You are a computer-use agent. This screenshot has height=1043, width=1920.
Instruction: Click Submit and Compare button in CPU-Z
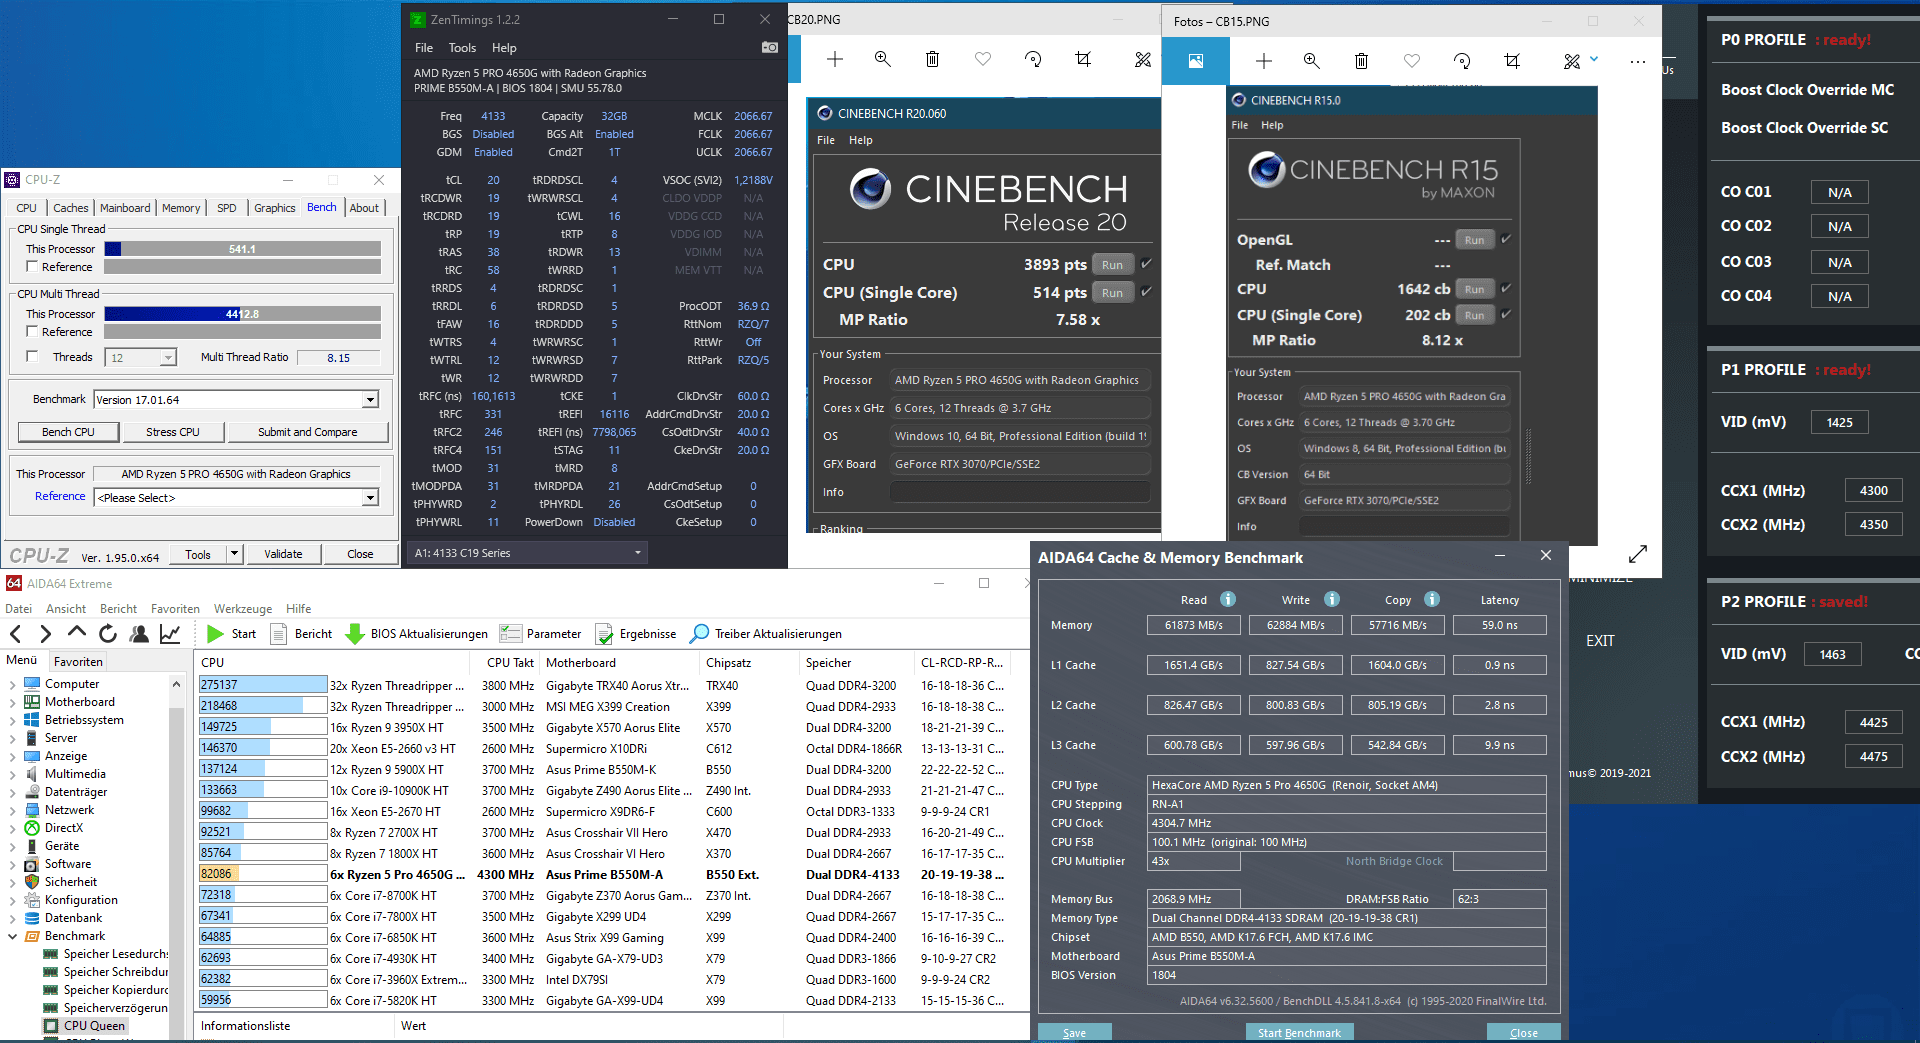tap(308, 432)
